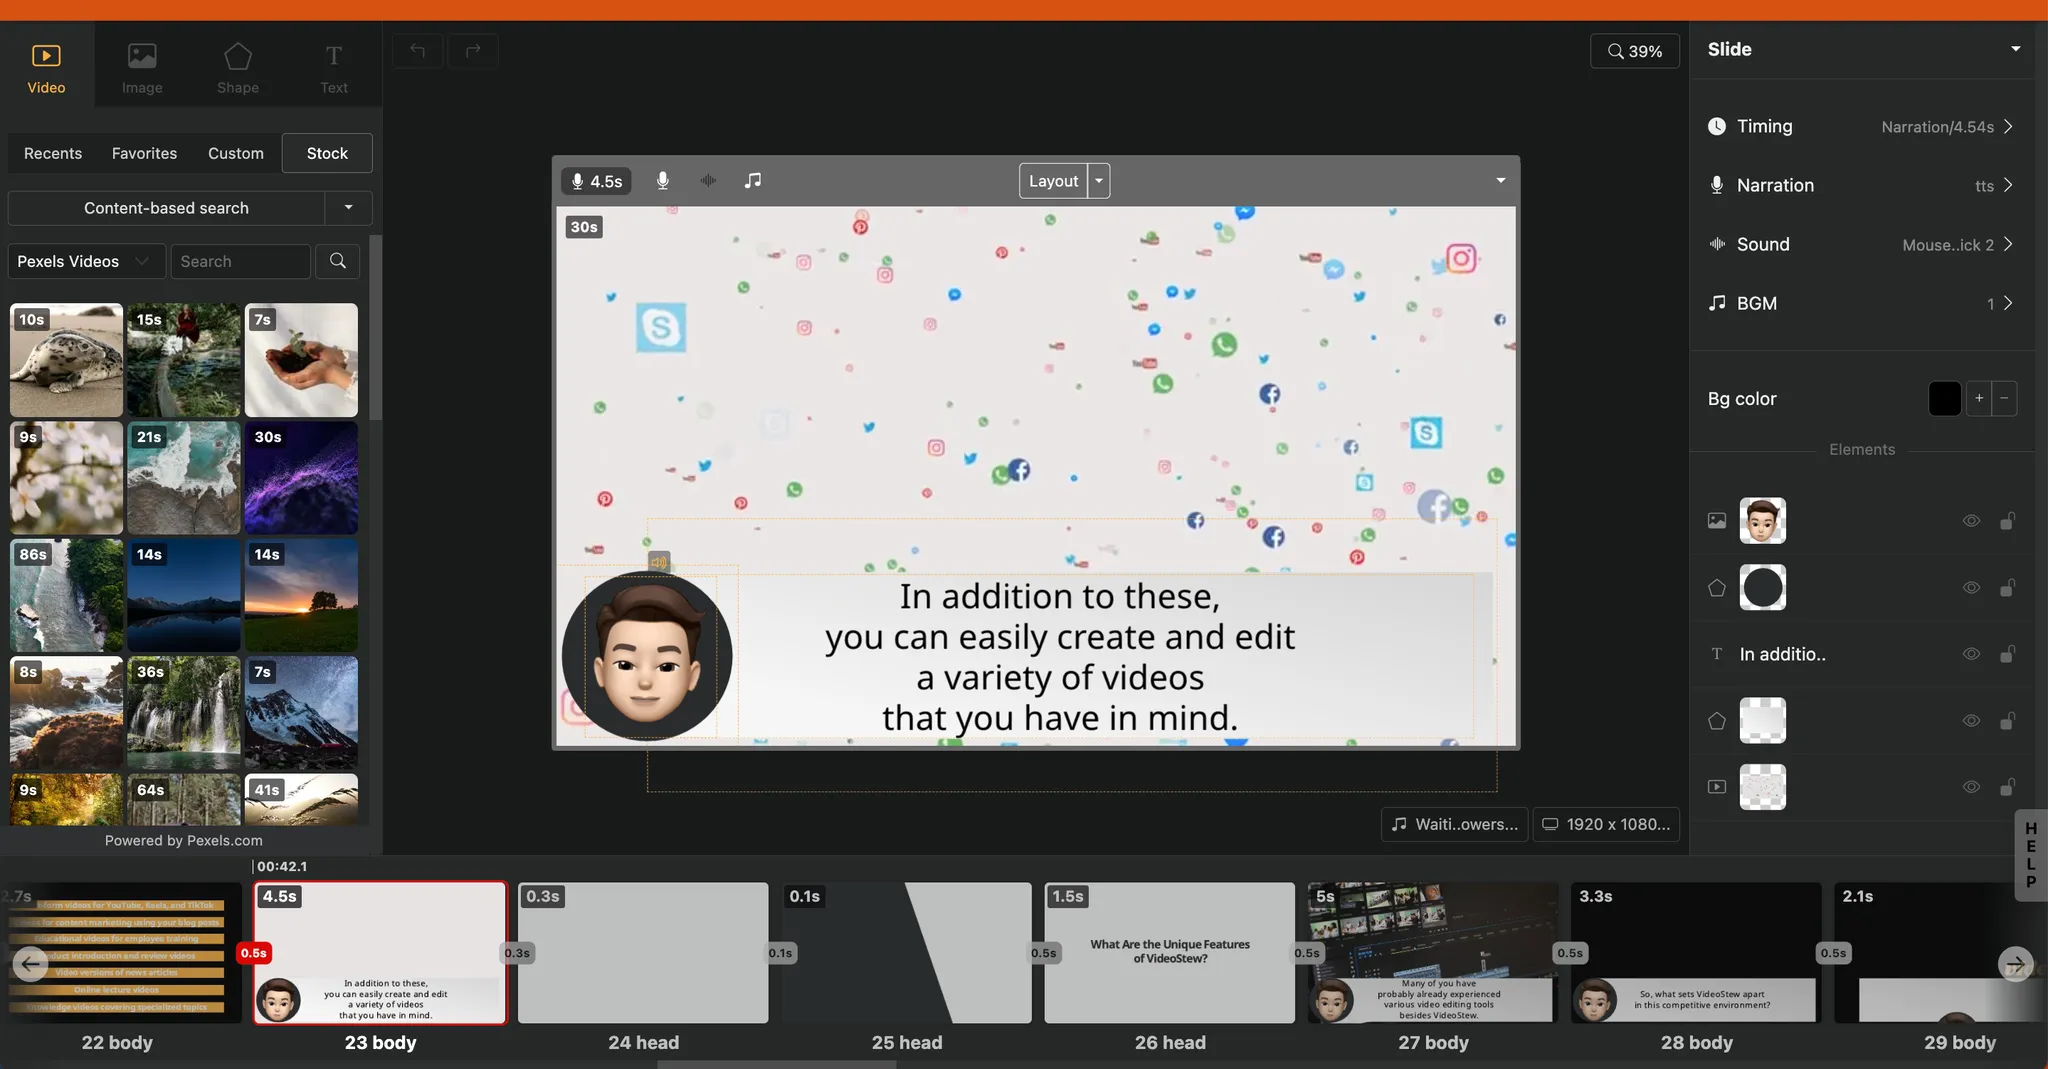Click the avatar on the slide canvas
The image size is (2048, 1069).
(647, 656)
